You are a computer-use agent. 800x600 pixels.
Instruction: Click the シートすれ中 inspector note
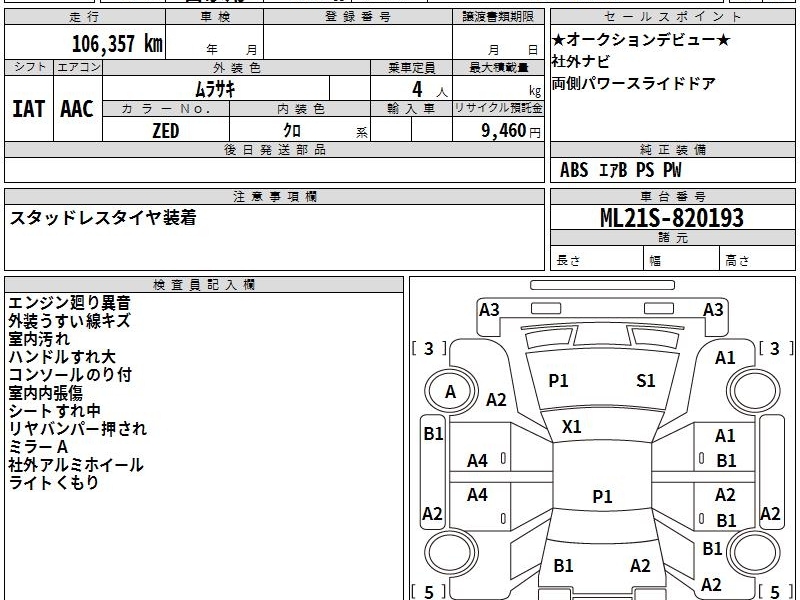54,411
